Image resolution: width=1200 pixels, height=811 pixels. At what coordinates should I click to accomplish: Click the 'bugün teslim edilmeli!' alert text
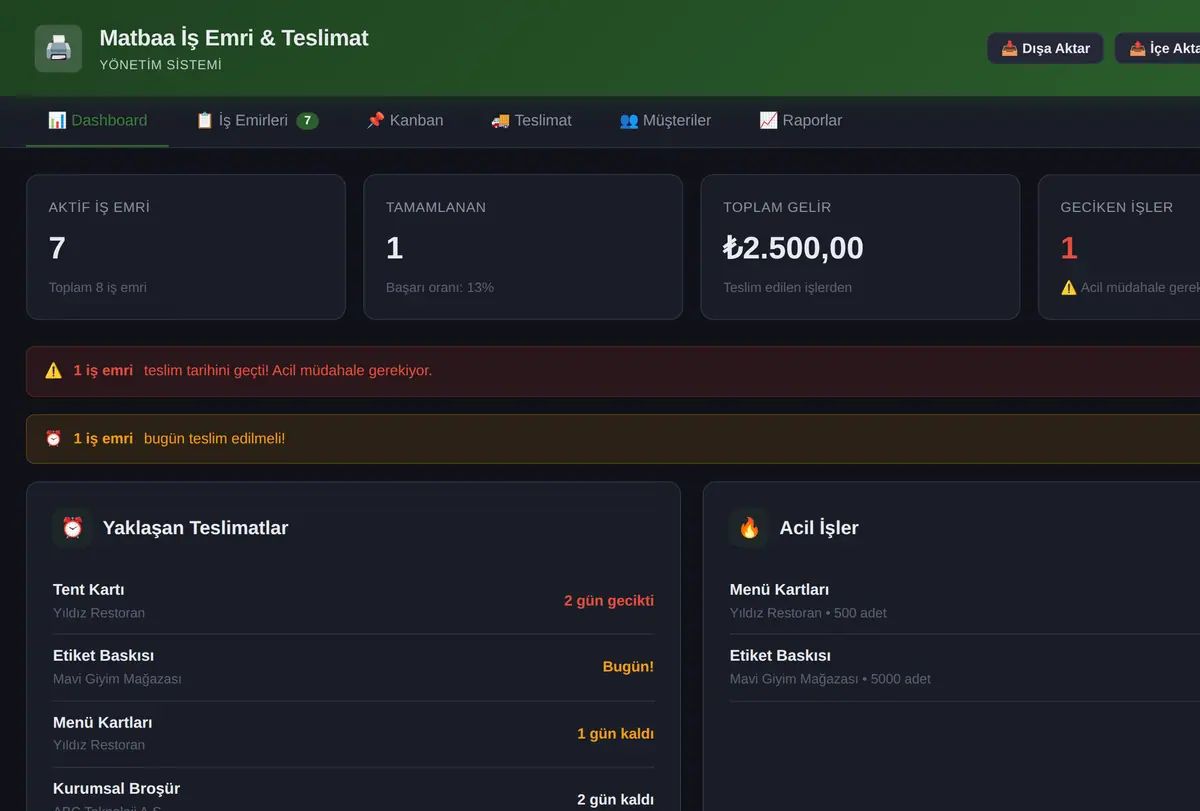point(214,439)
